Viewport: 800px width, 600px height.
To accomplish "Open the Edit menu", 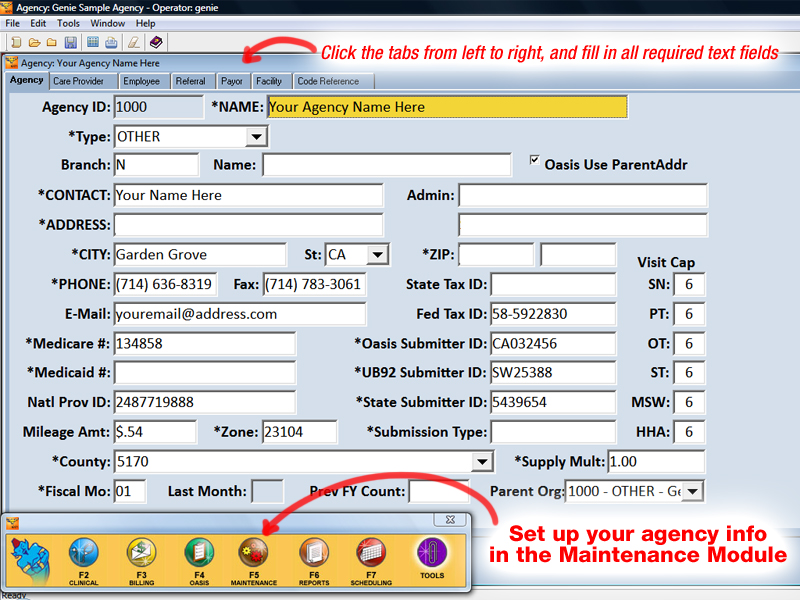I will tap(38, 23).
